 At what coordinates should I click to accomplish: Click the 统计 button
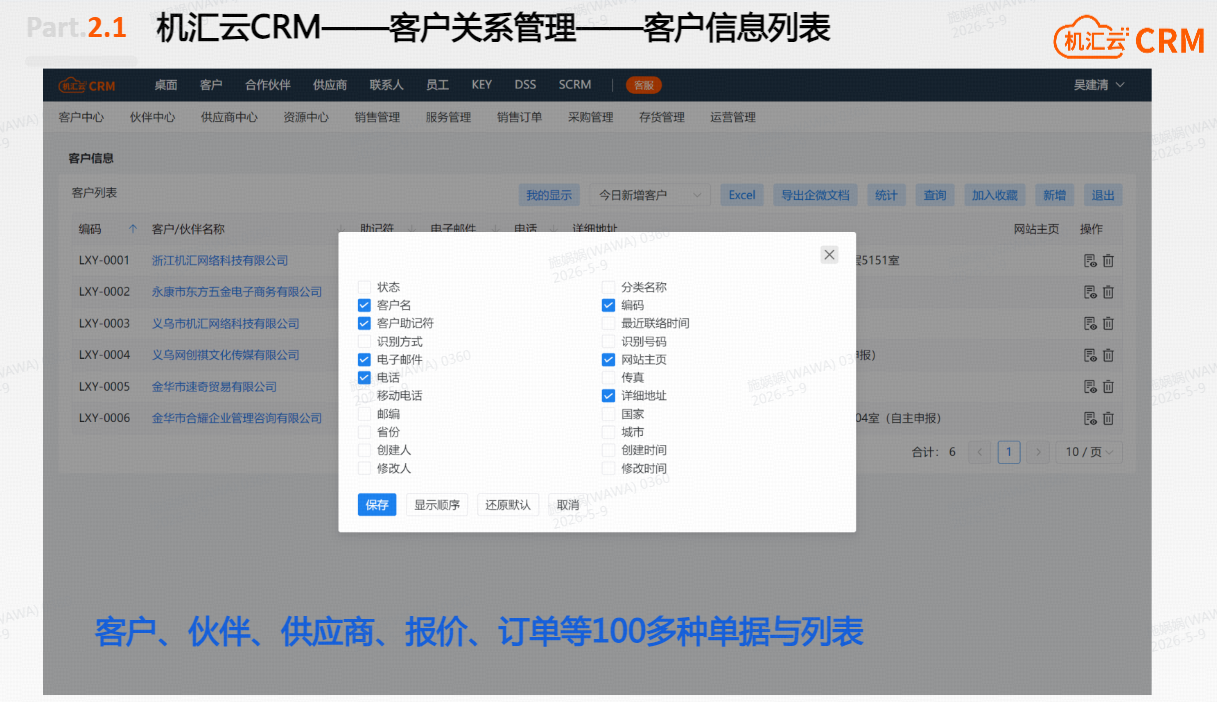point(886,195)
